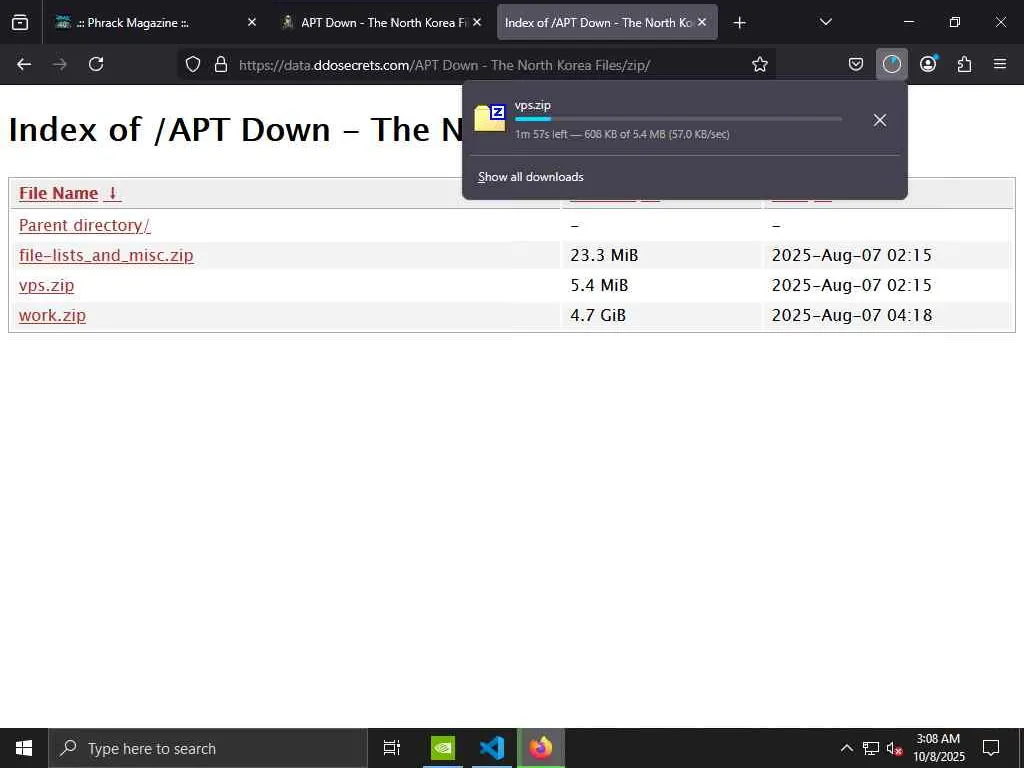Open a new tab with the plus button
The height and width of the screenshot is (768, 1024).
click(x=739, y=23)
